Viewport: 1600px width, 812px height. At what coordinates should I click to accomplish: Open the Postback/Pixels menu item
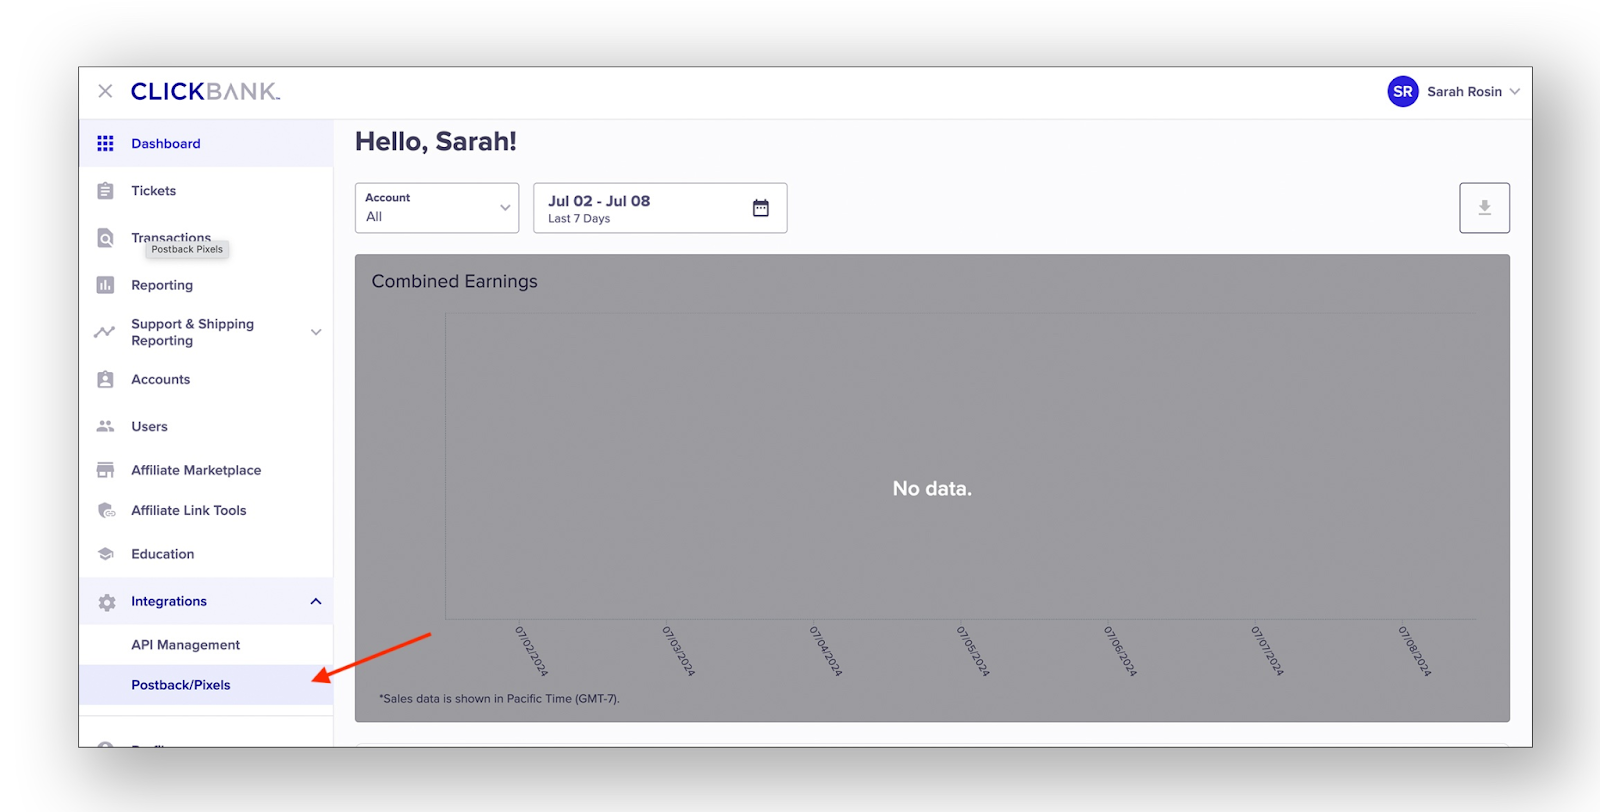pos(181,685)
